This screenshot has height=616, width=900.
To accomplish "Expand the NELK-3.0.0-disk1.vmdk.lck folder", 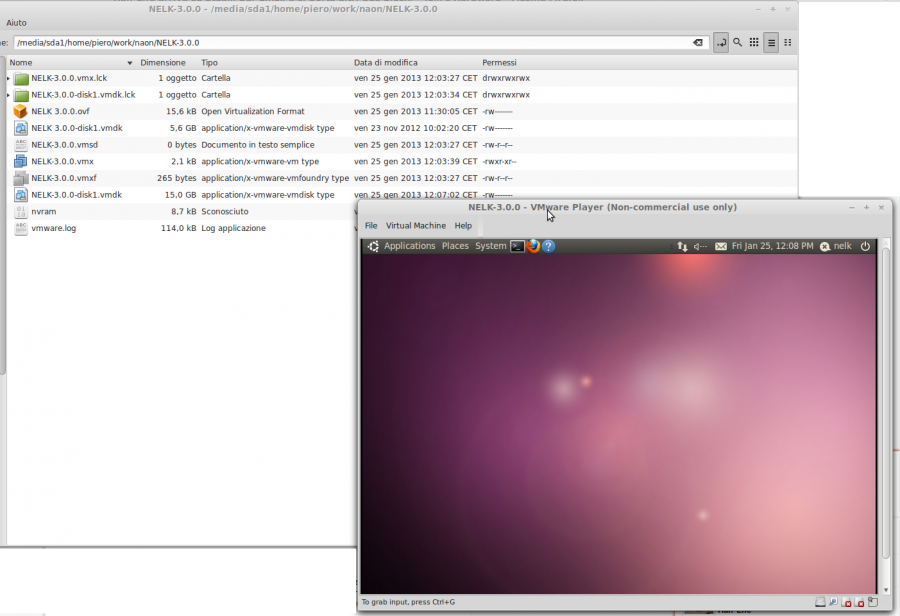I will (x=8, y=95).
